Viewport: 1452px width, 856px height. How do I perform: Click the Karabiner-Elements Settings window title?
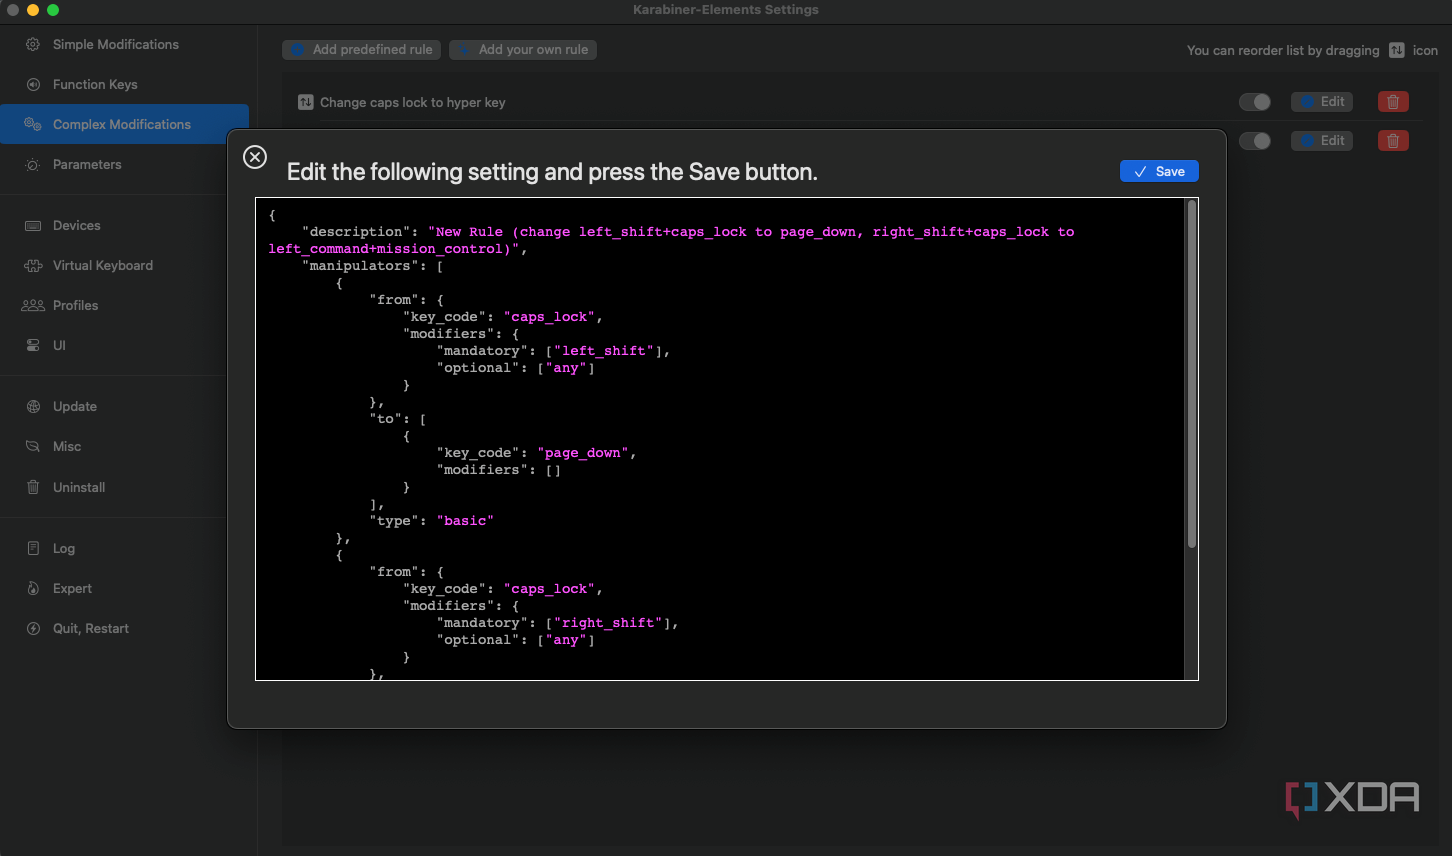[726, 10]
